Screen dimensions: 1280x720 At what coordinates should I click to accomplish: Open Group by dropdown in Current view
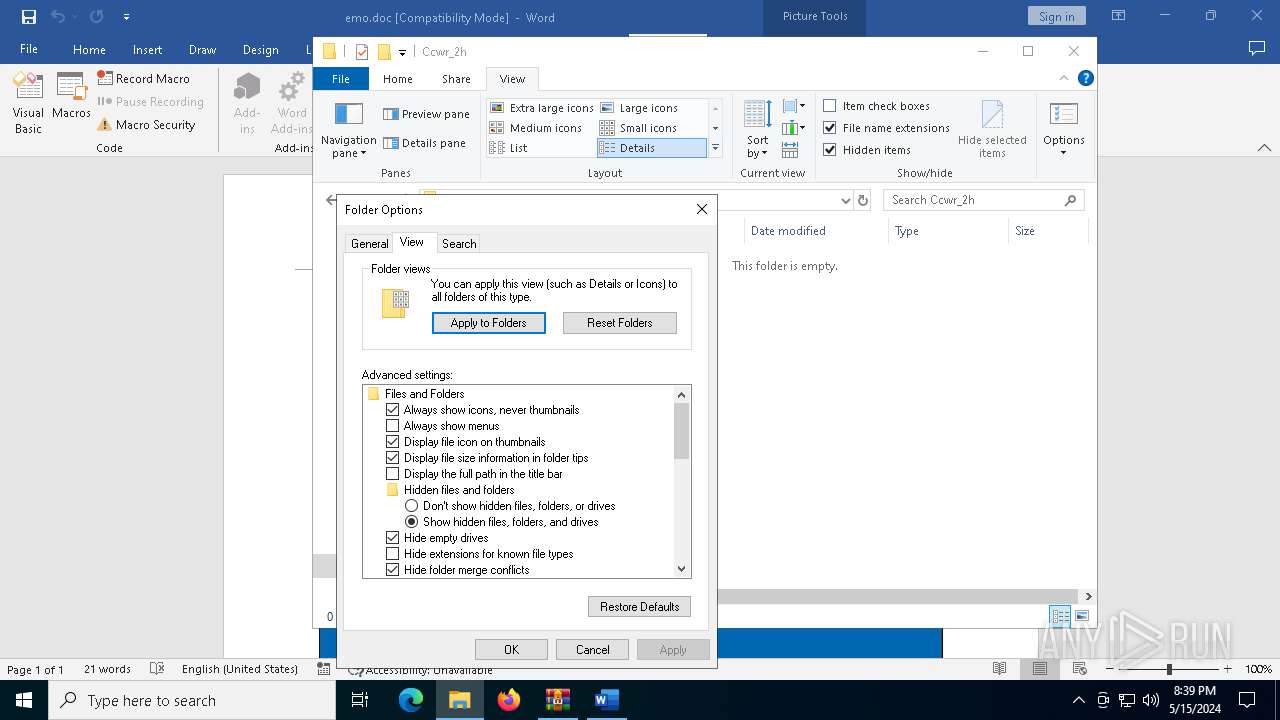(795, 106)
